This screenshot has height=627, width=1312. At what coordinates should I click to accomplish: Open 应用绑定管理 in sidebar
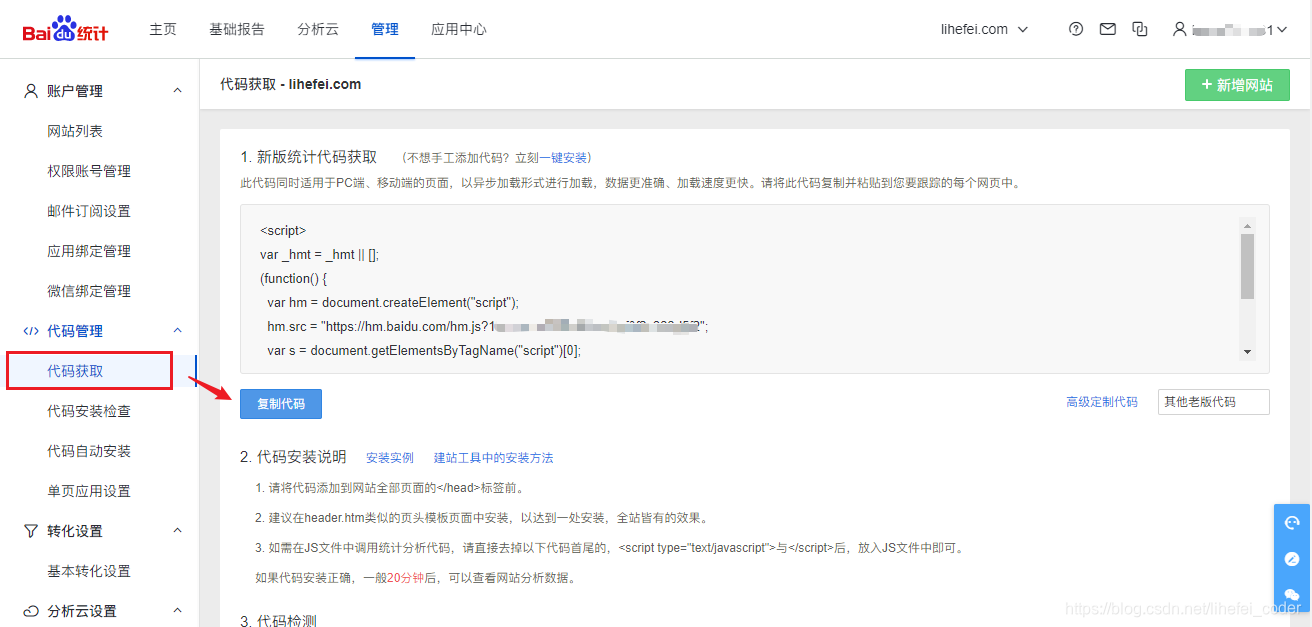tap(89, 251)
